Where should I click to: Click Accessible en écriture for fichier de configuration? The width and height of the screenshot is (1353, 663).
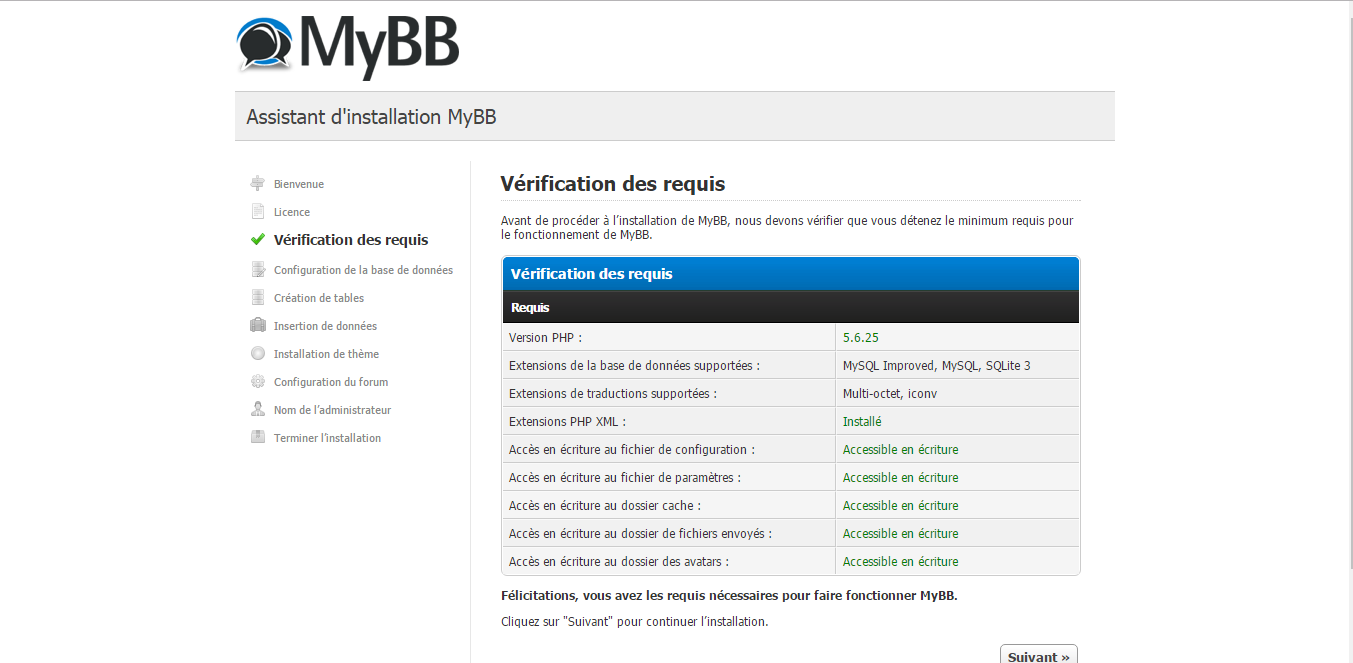(x=900, y=450)
